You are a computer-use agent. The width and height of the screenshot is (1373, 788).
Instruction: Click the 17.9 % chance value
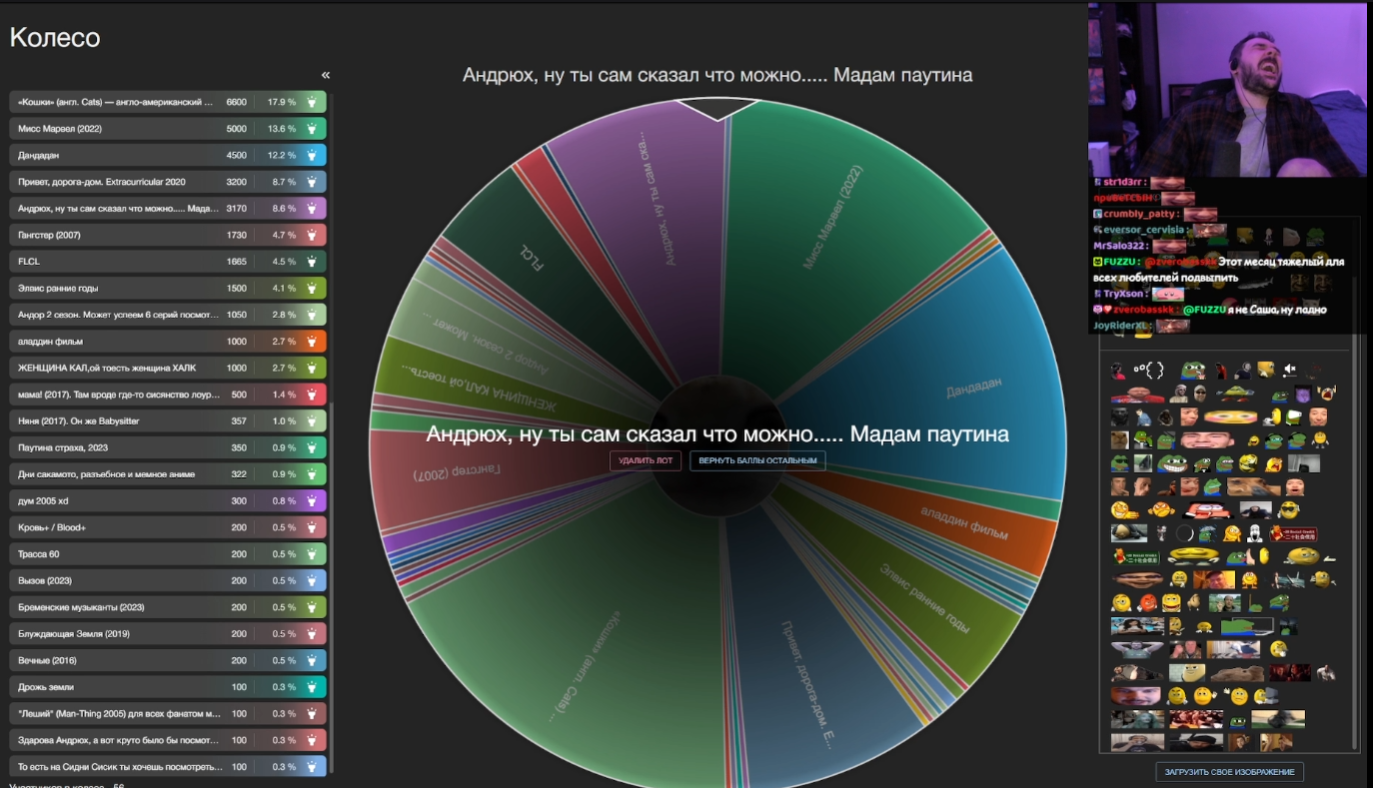coord(282,102)
